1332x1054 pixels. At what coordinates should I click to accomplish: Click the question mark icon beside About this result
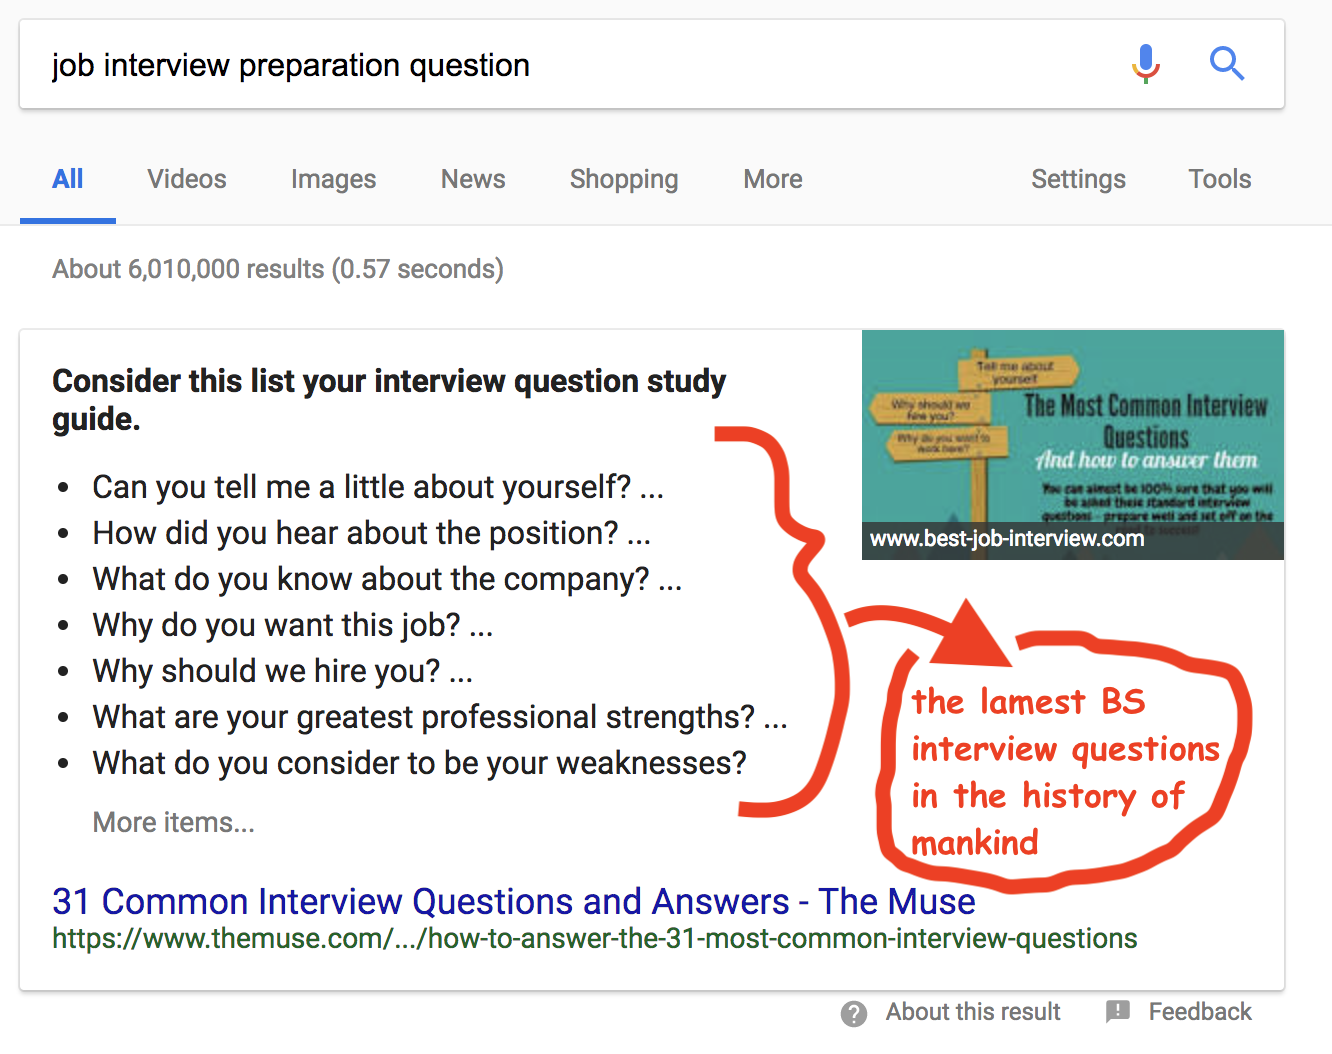click(854, 1013)
